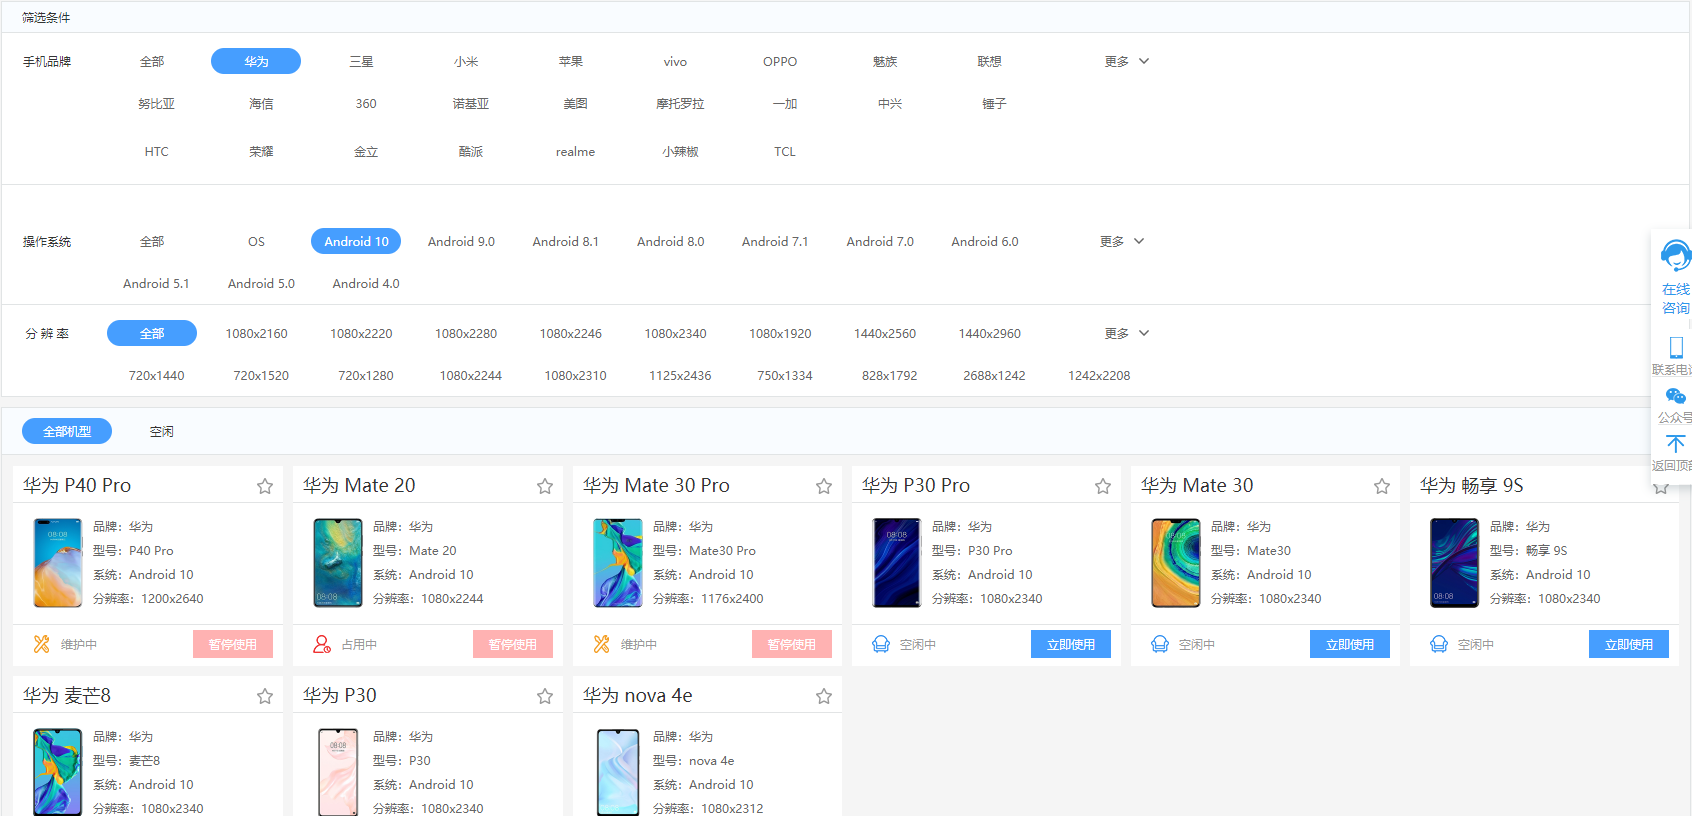Click 暂停使用 on 华为 Mate 20 card

513,644
